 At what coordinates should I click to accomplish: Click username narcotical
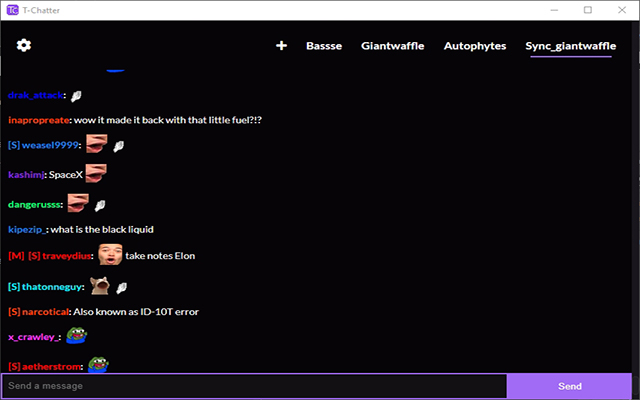click(45, 312)
